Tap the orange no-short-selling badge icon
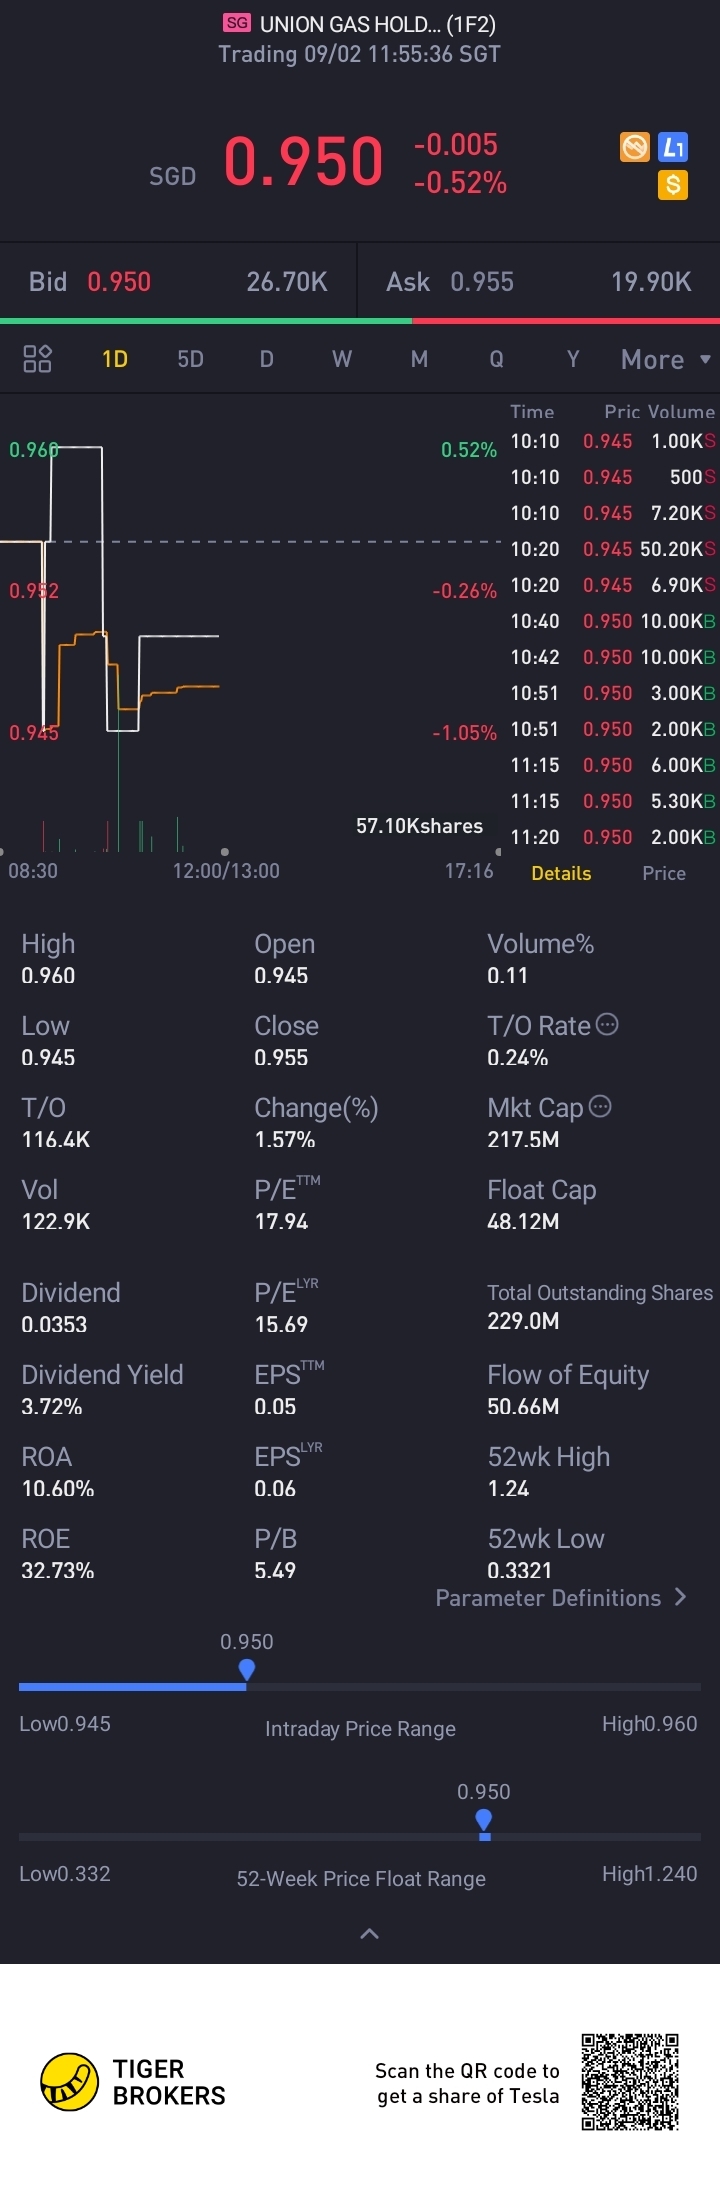Screen dimensions: 720x2201 [634, 148]
